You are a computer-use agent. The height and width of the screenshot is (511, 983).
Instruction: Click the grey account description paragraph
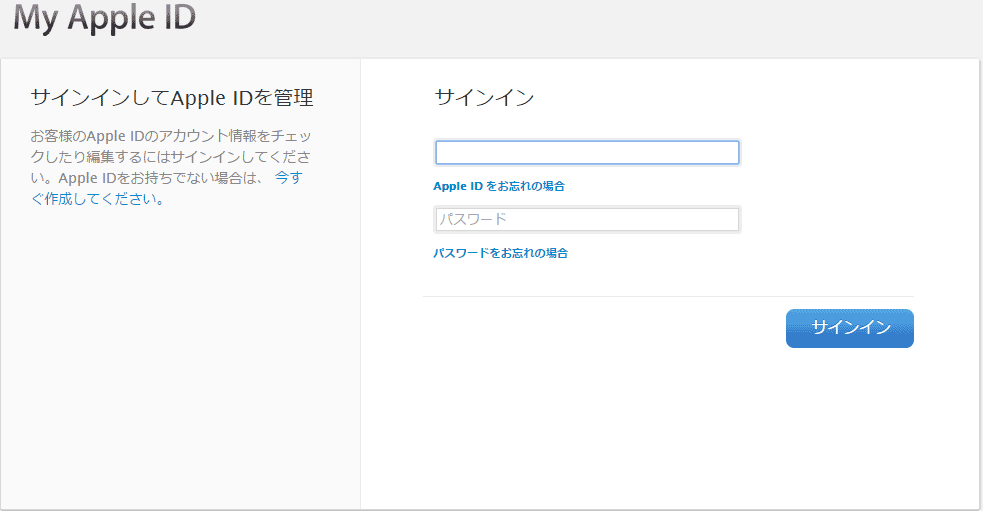(170, 157)
